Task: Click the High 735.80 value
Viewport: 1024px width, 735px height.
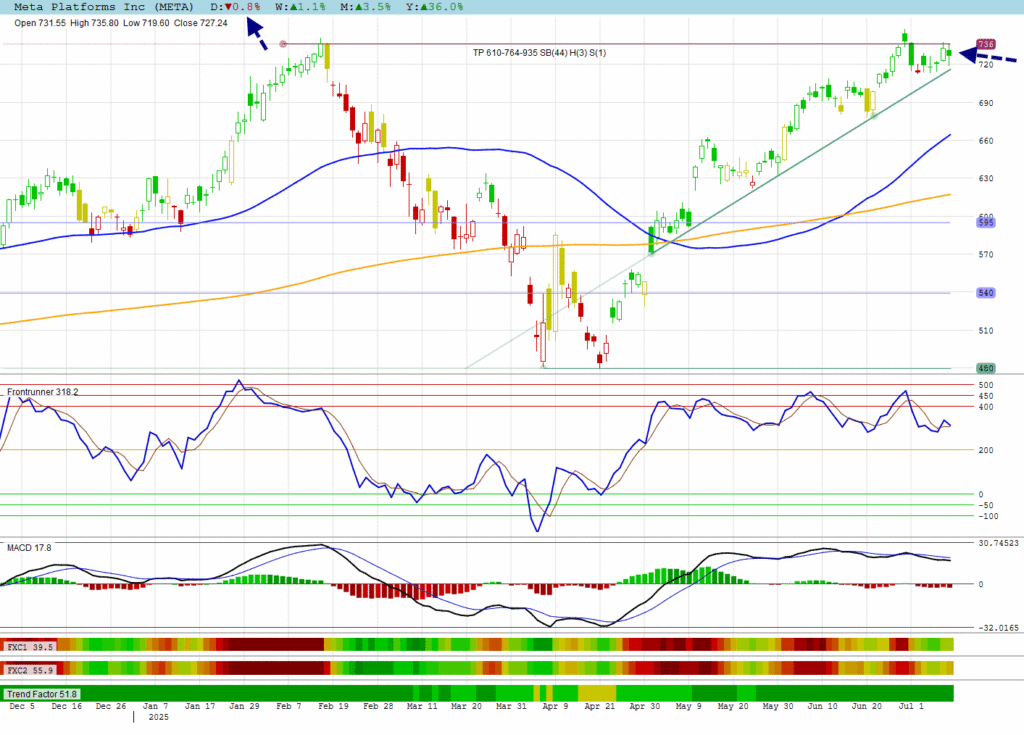Action: click(94, 23)
